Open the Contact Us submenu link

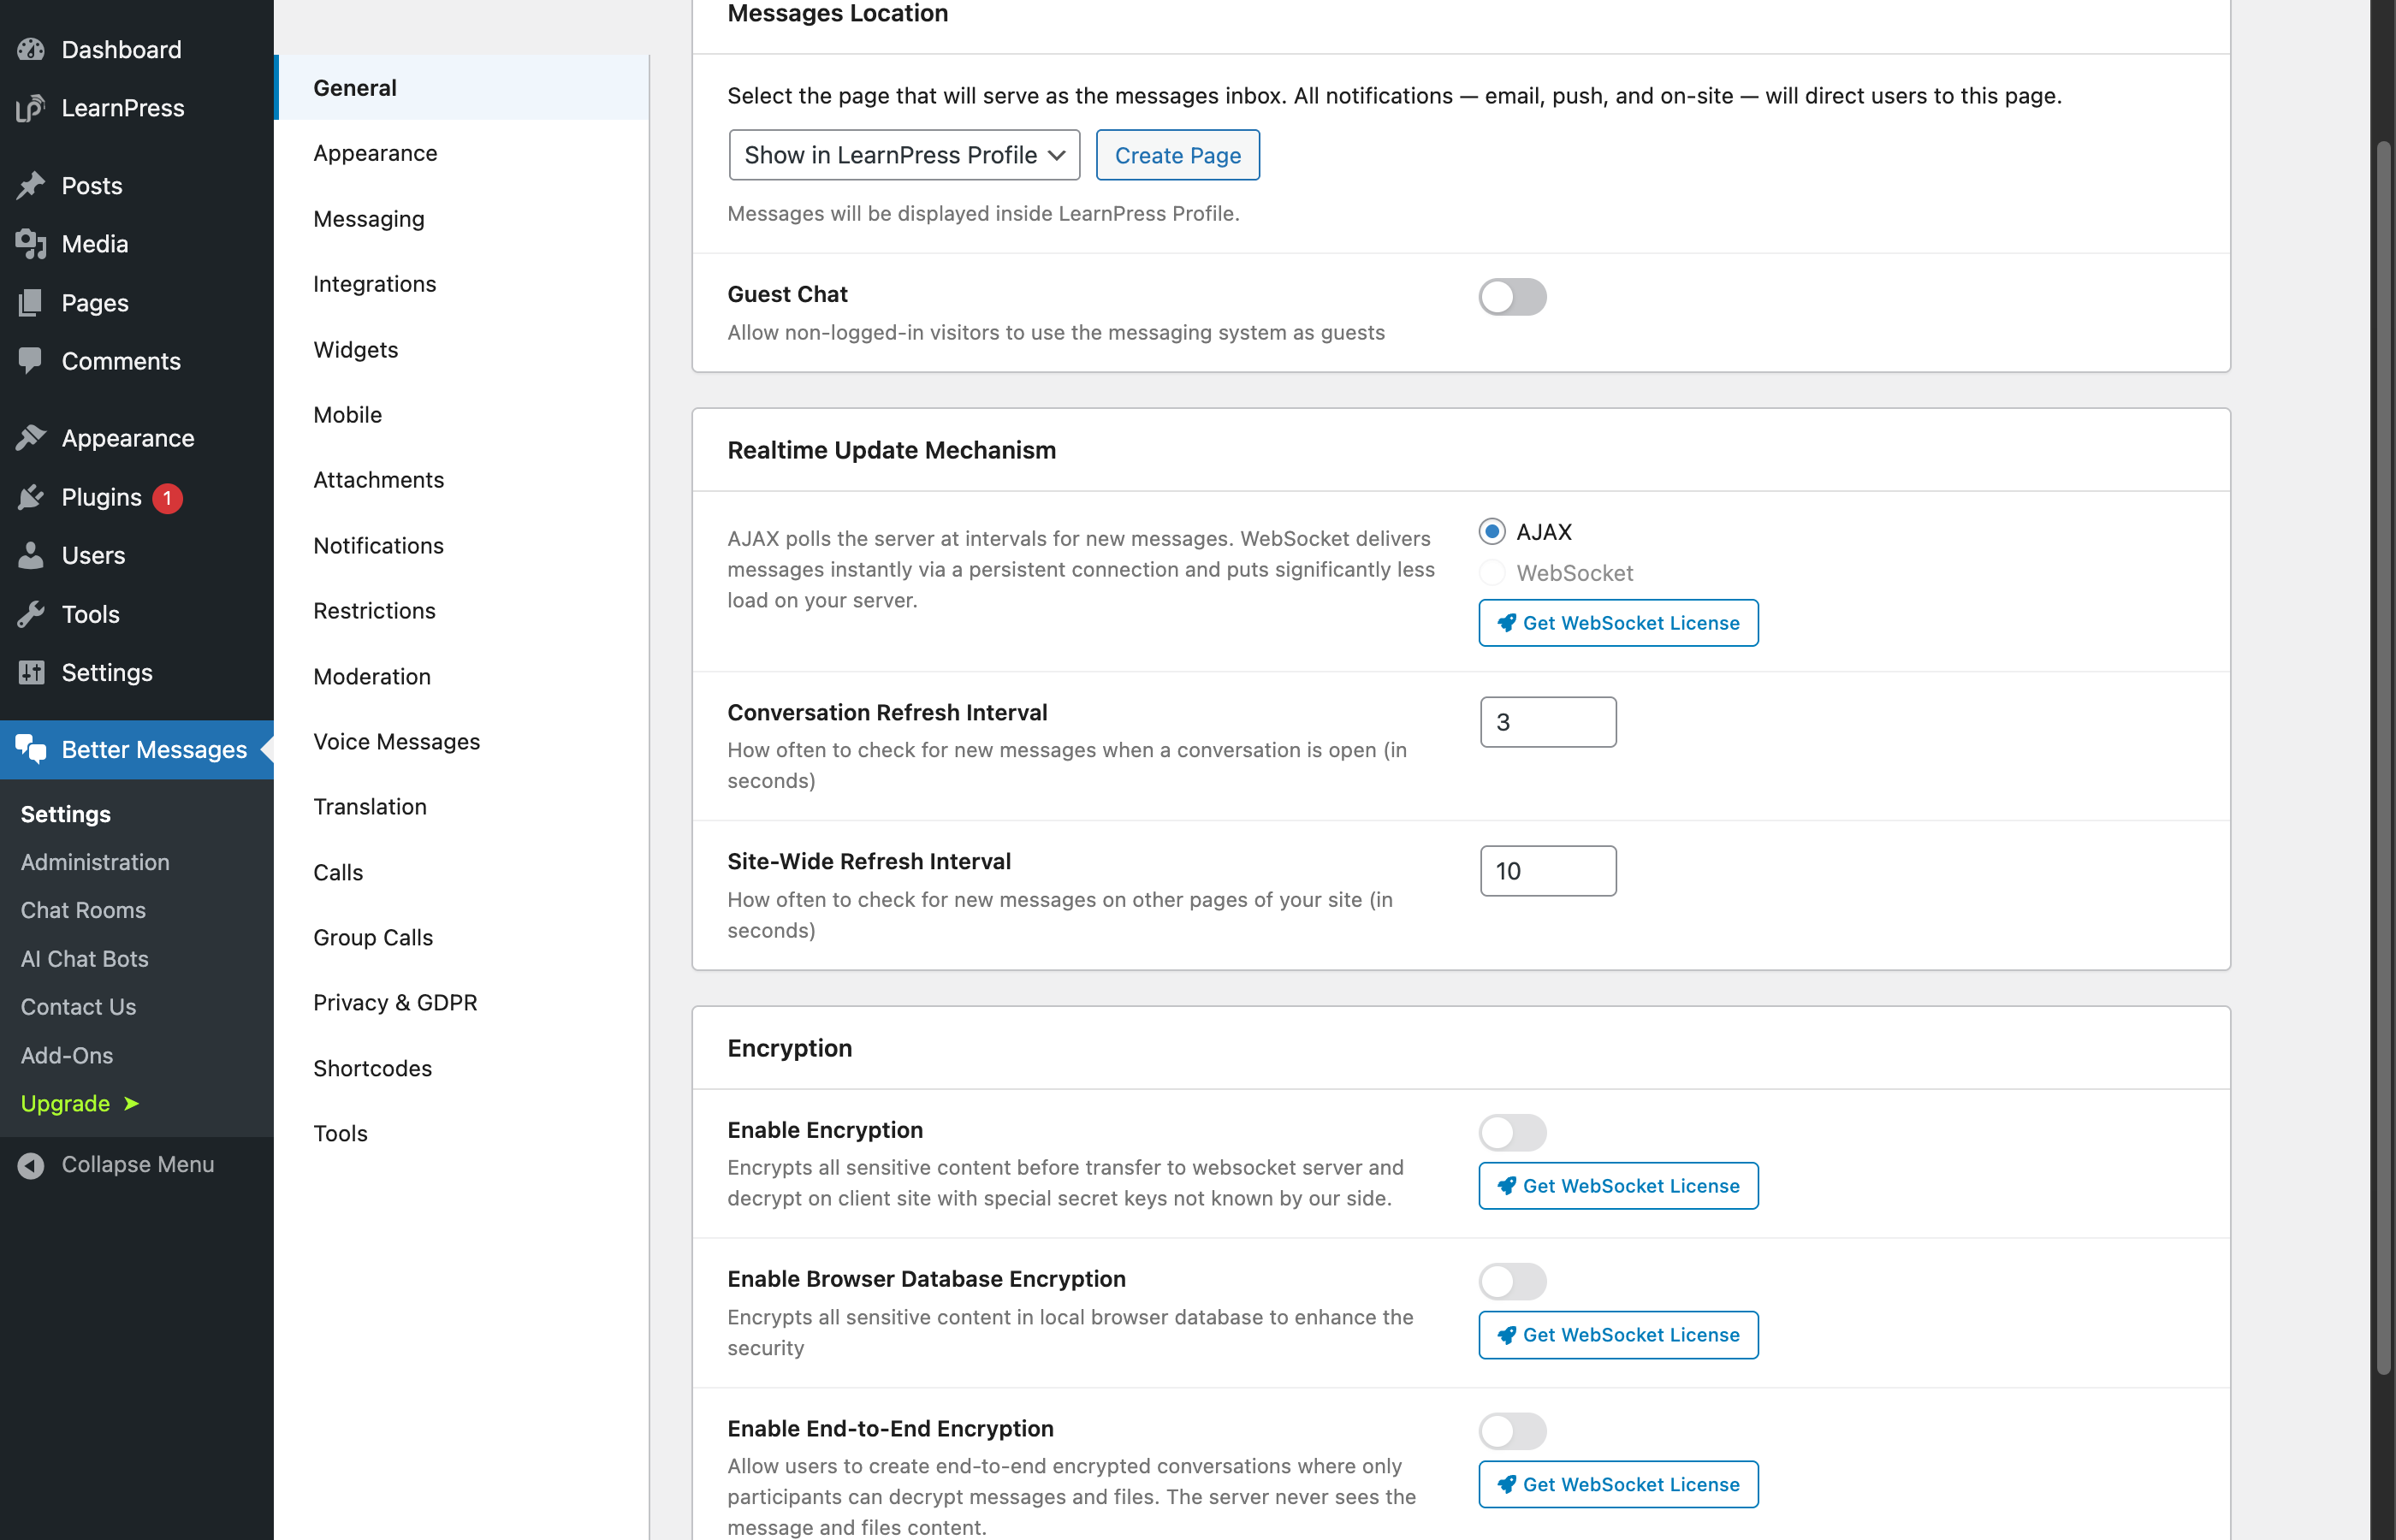click(x=78, y=1007)
